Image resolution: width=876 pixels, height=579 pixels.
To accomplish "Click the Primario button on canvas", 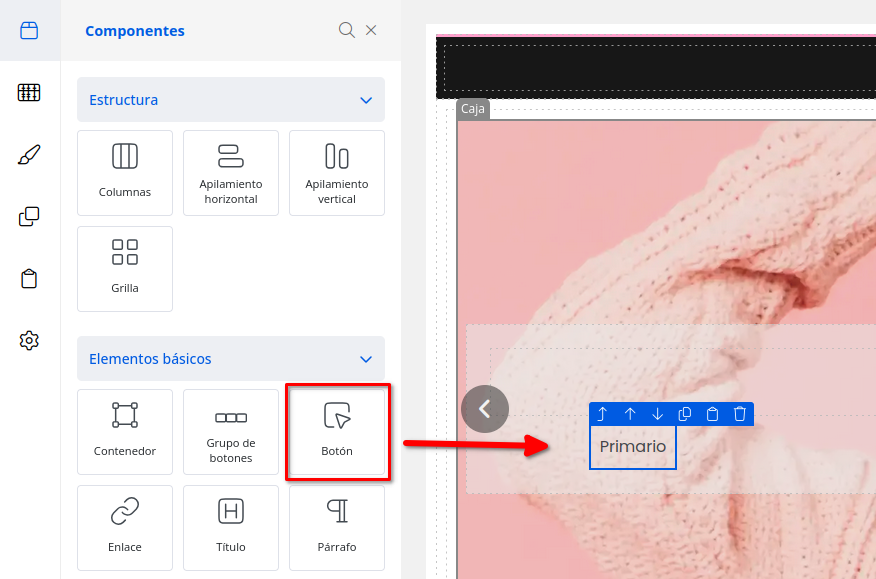I will (x=632, y=447).
